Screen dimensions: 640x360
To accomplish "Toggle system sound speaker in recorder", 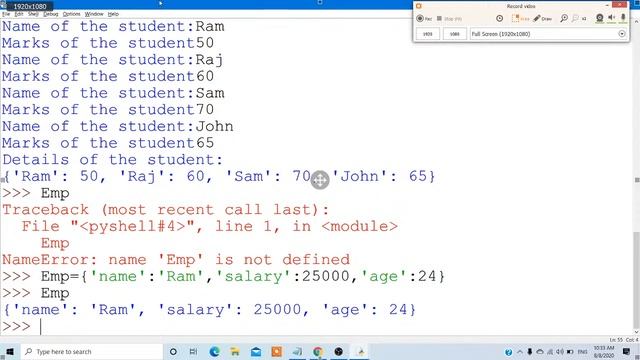I will 611,18.
